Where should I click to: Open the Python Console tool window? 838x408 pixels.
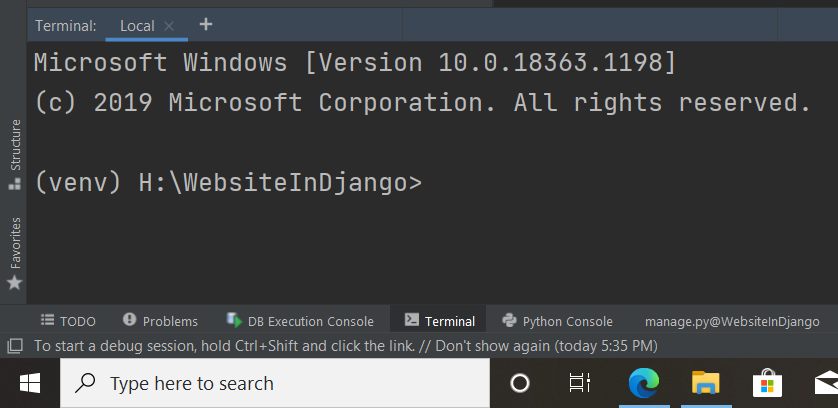click(558, 321)
